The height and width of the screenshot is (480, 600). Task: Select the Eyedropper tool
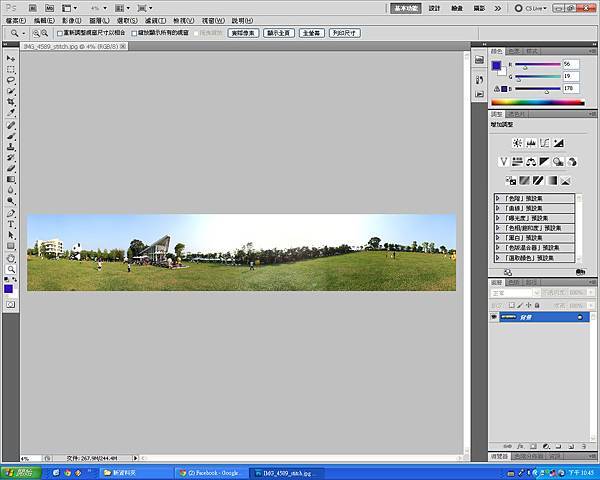click(x=11, y=113)
